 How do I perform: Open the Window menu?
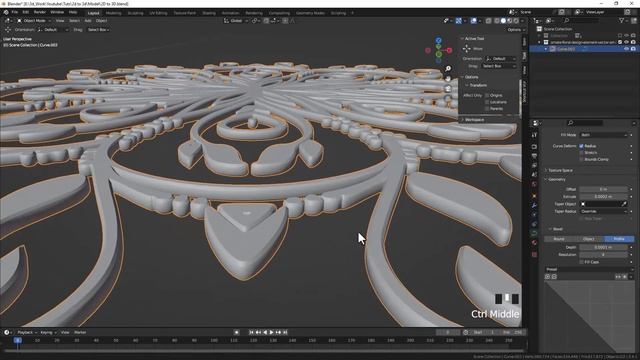57,12
